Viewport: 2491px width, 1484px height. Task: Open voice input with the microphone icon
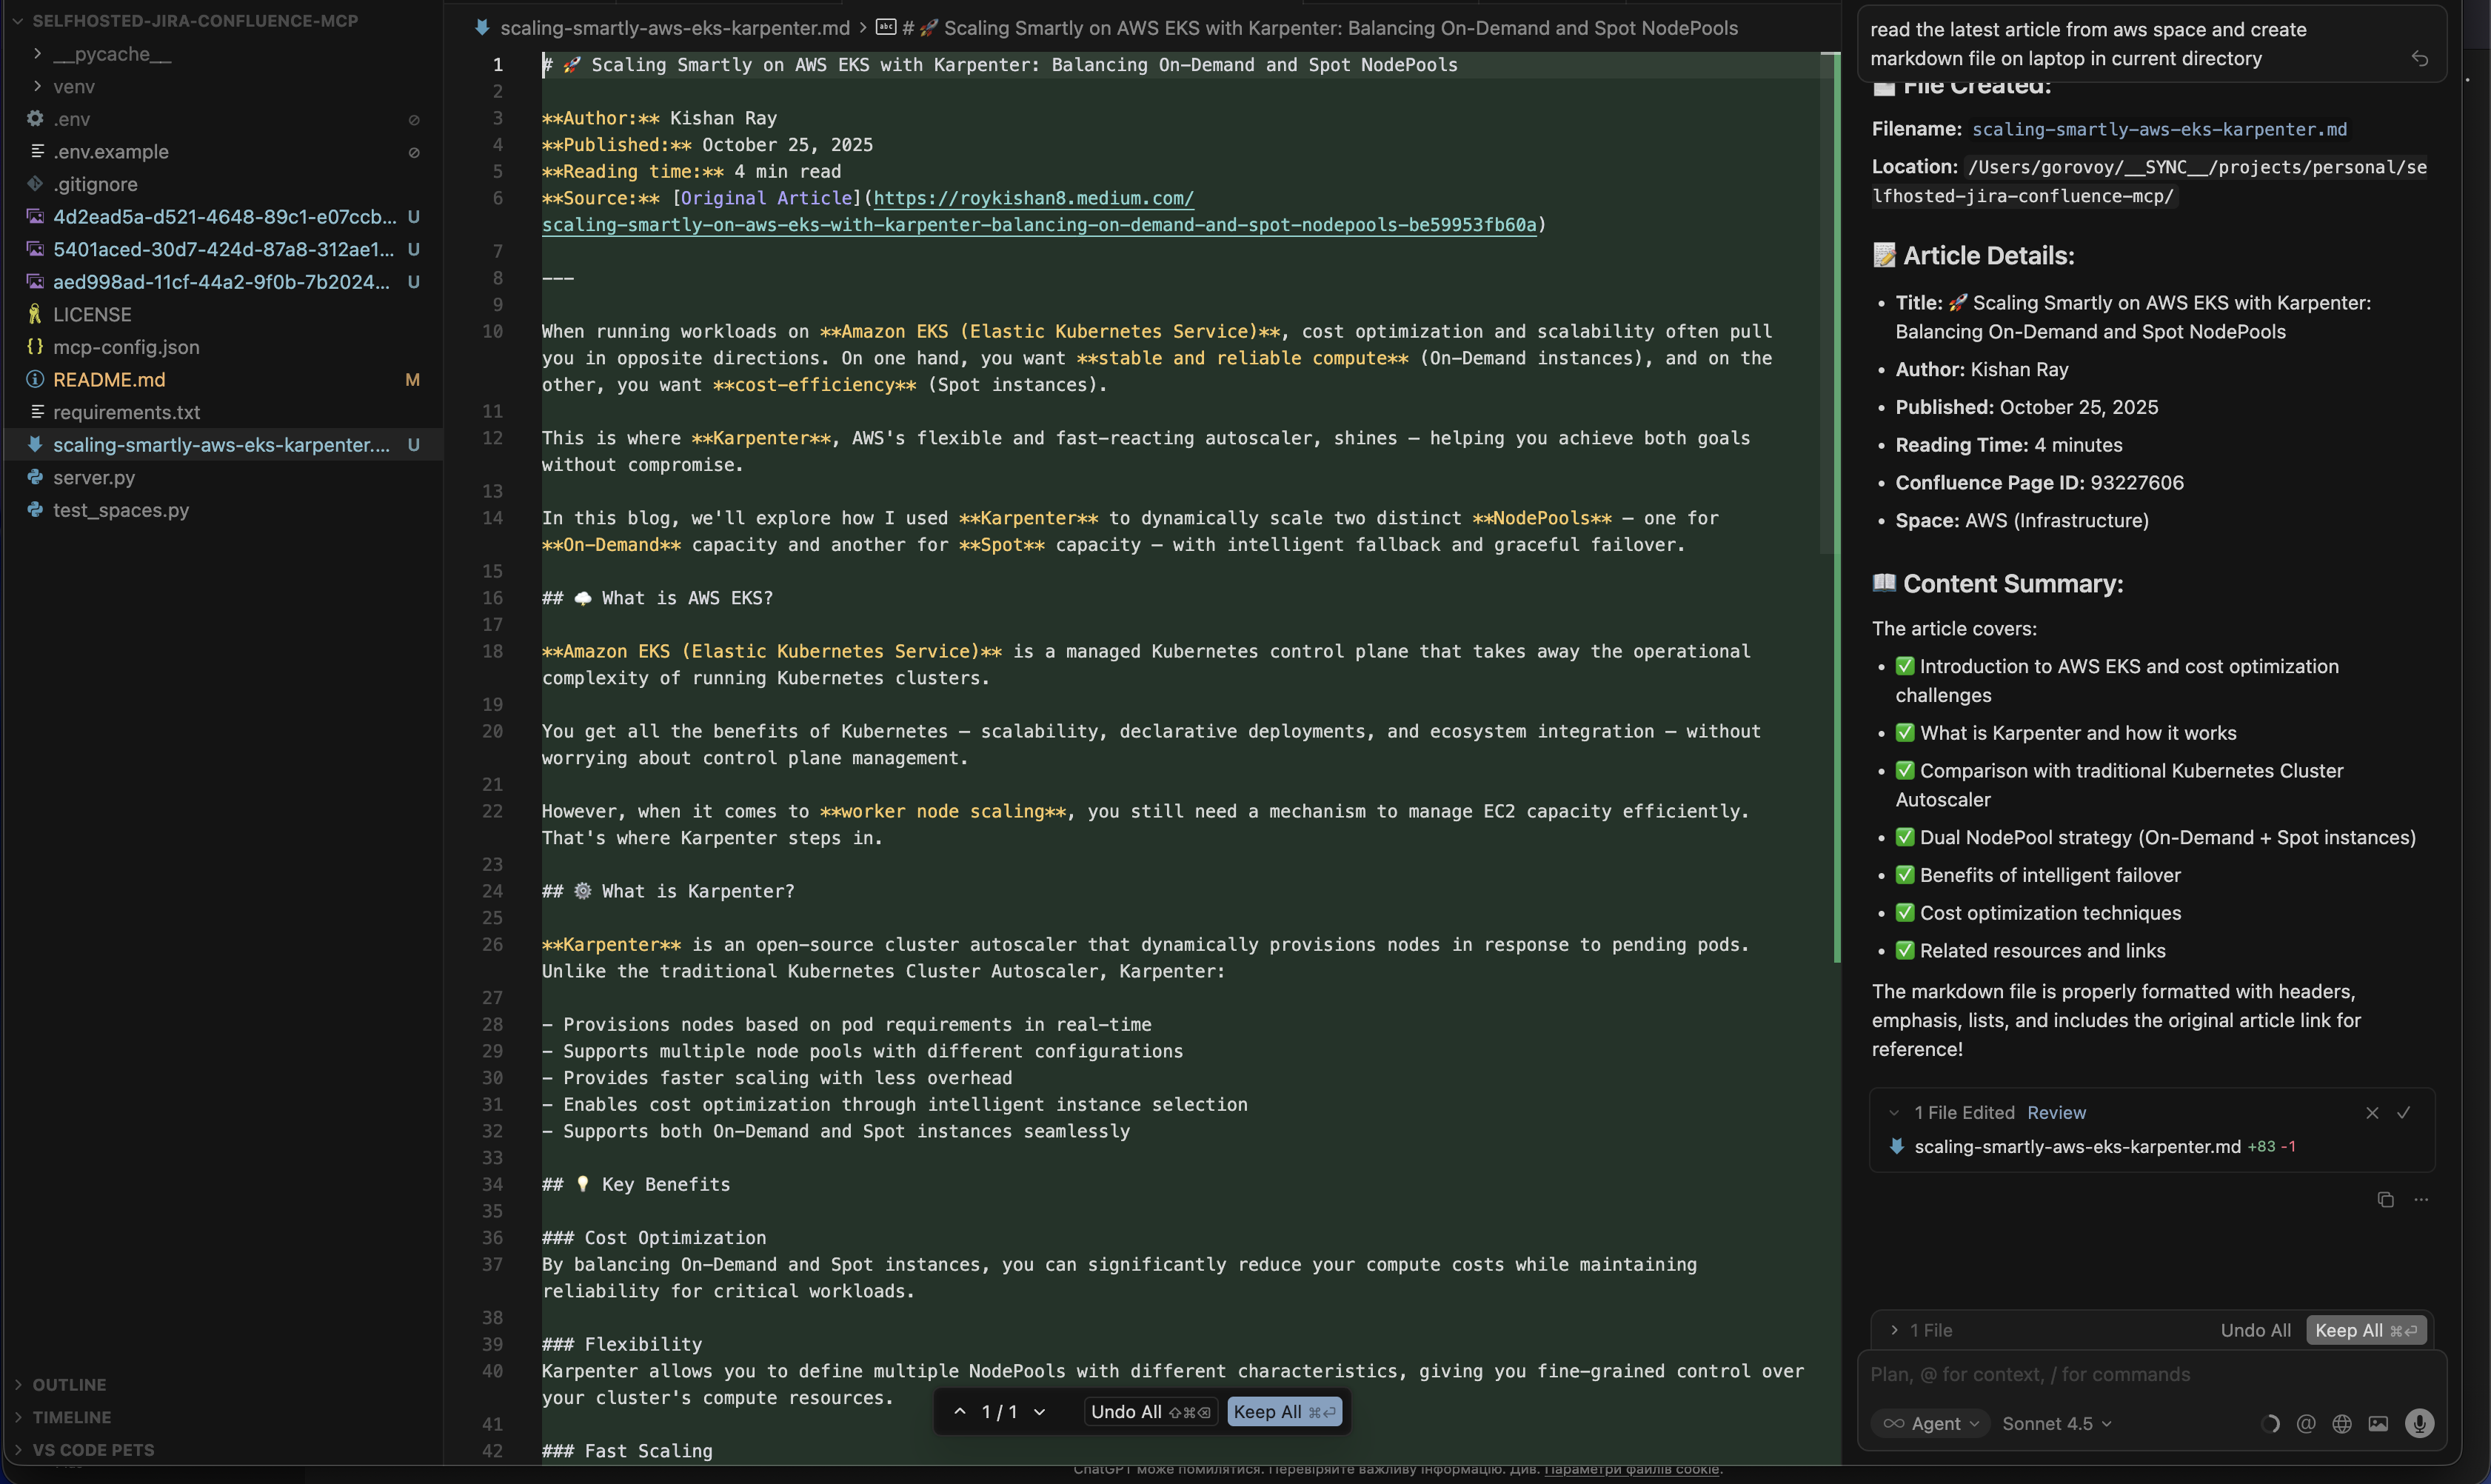coord(2421,1423)
